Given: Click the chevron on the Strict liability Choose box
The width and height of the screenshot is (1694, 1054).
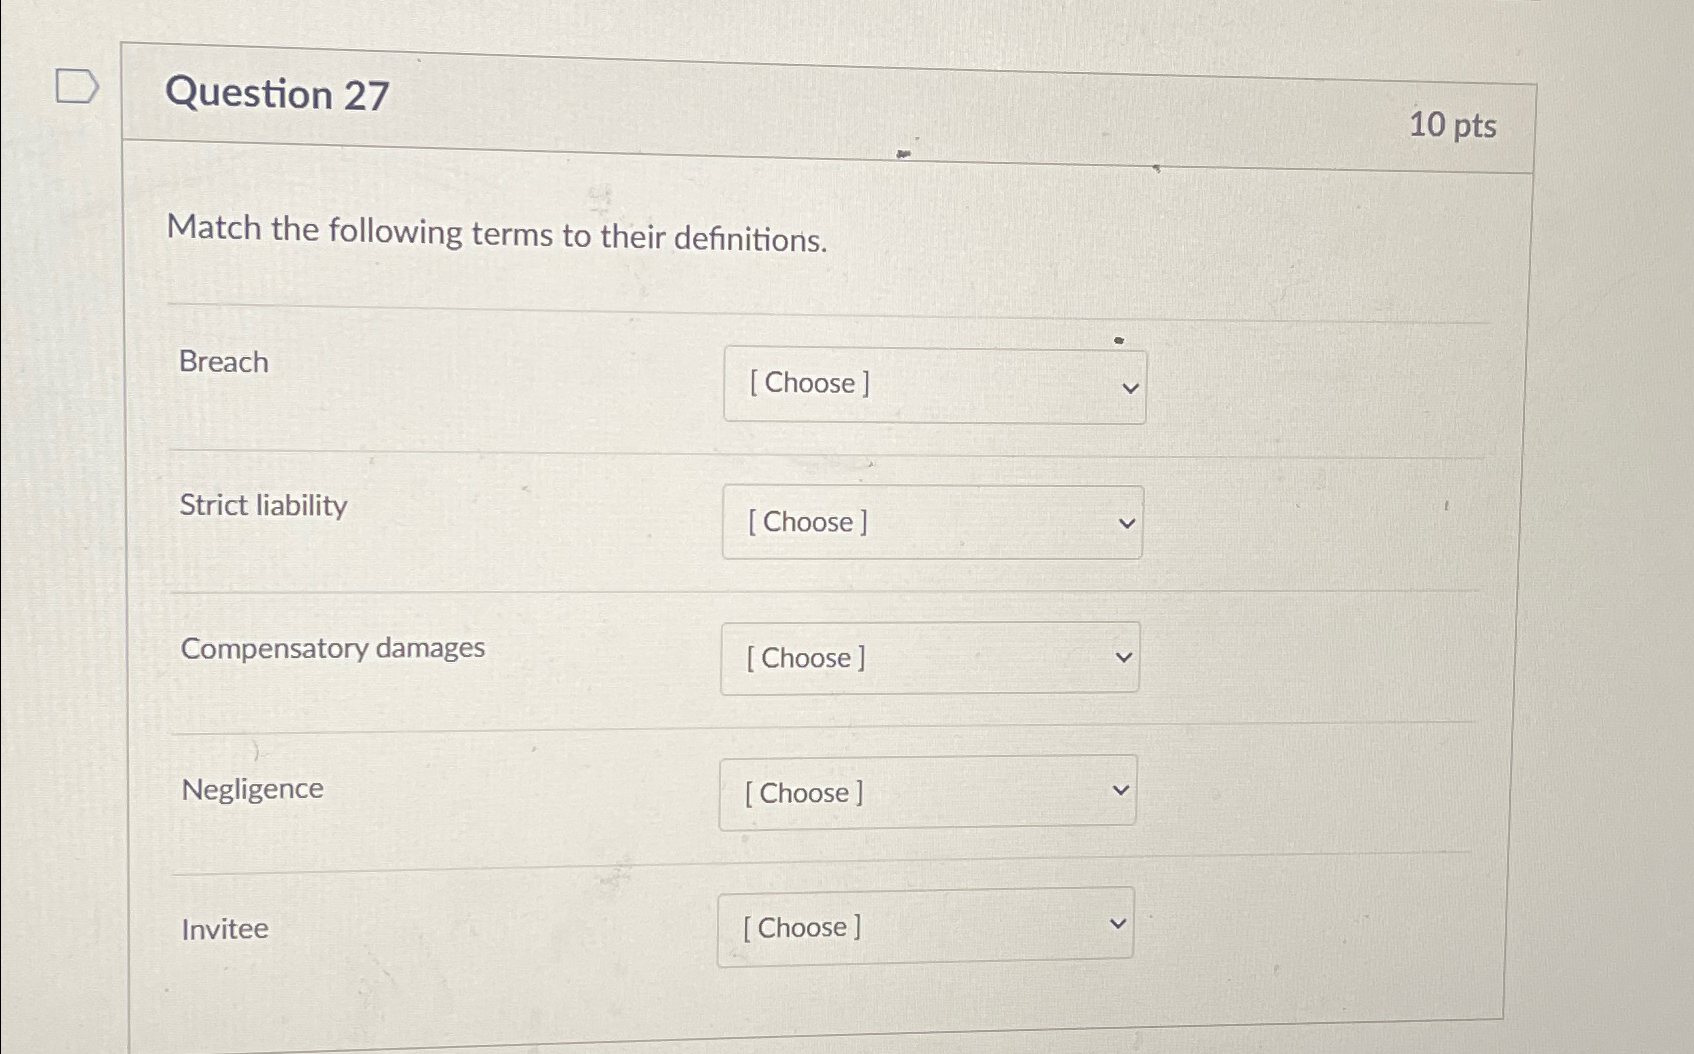Looking at the screenshot, I should (x=1128, y=523).
